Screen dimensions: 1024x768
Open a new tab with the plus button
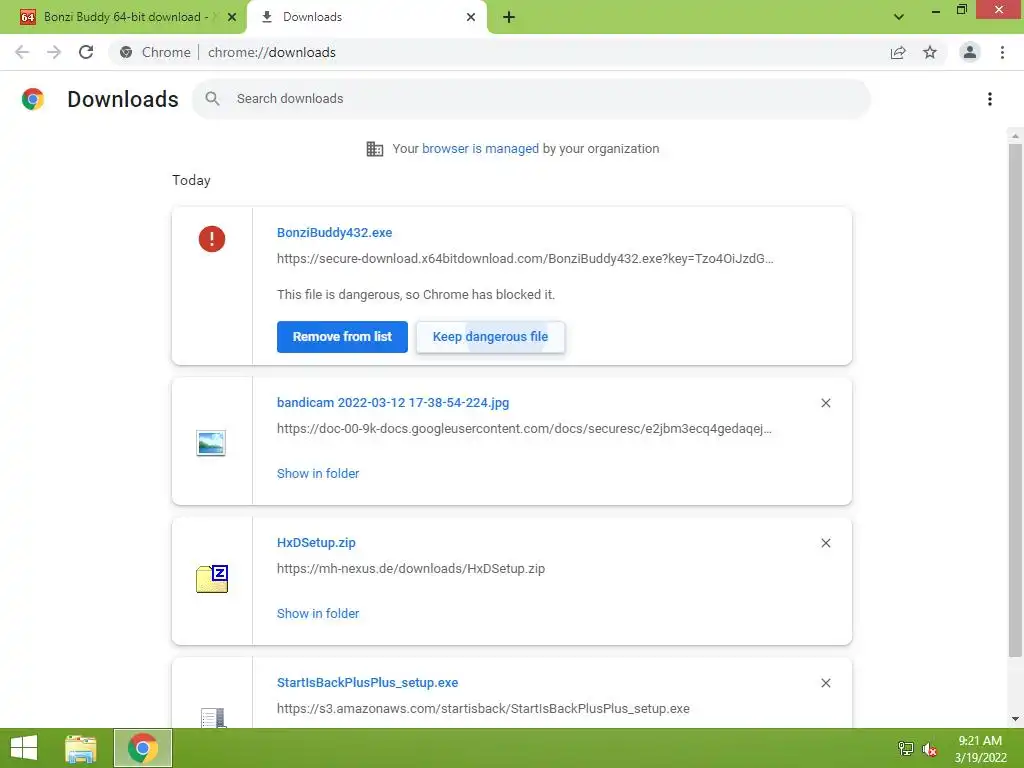point(509,17)
